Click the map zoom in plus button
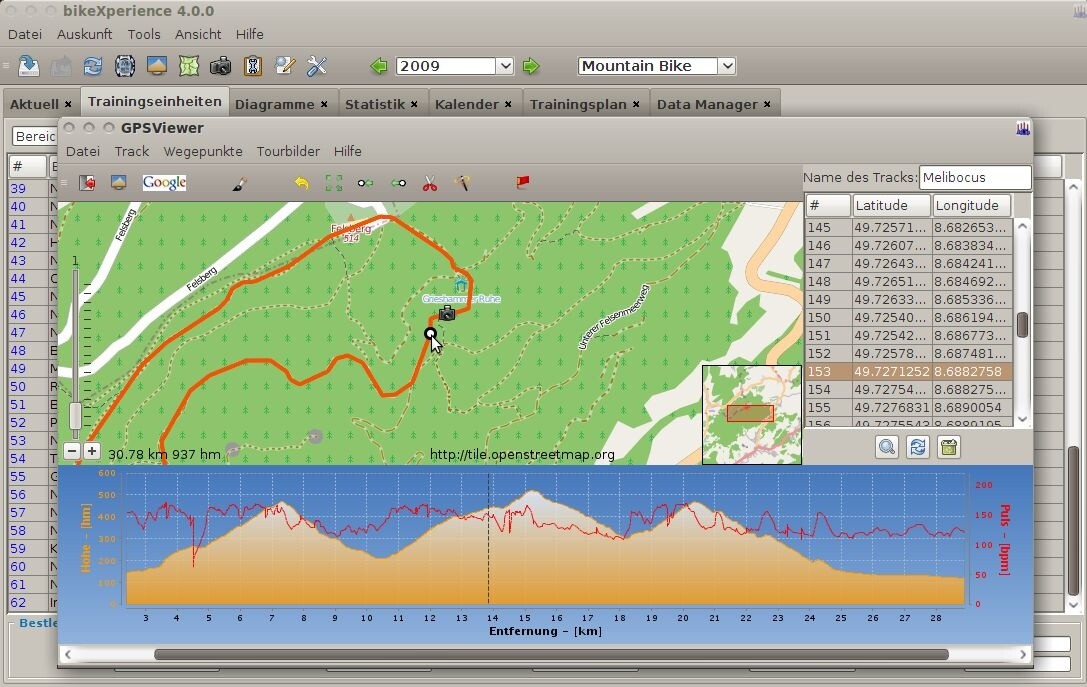 click(92, 451)
